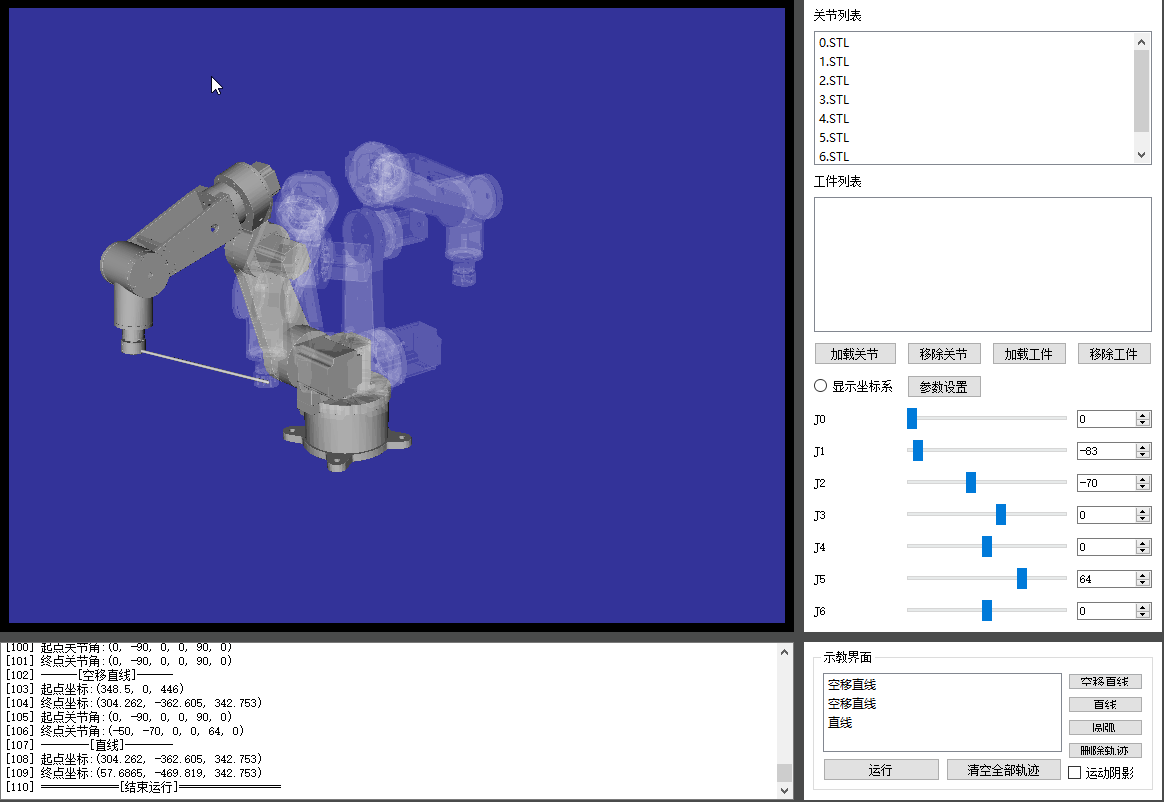Add a 空移直线 move using its button
Image resolution: width=1164 pixels, height=802 pixels.
1105,681
